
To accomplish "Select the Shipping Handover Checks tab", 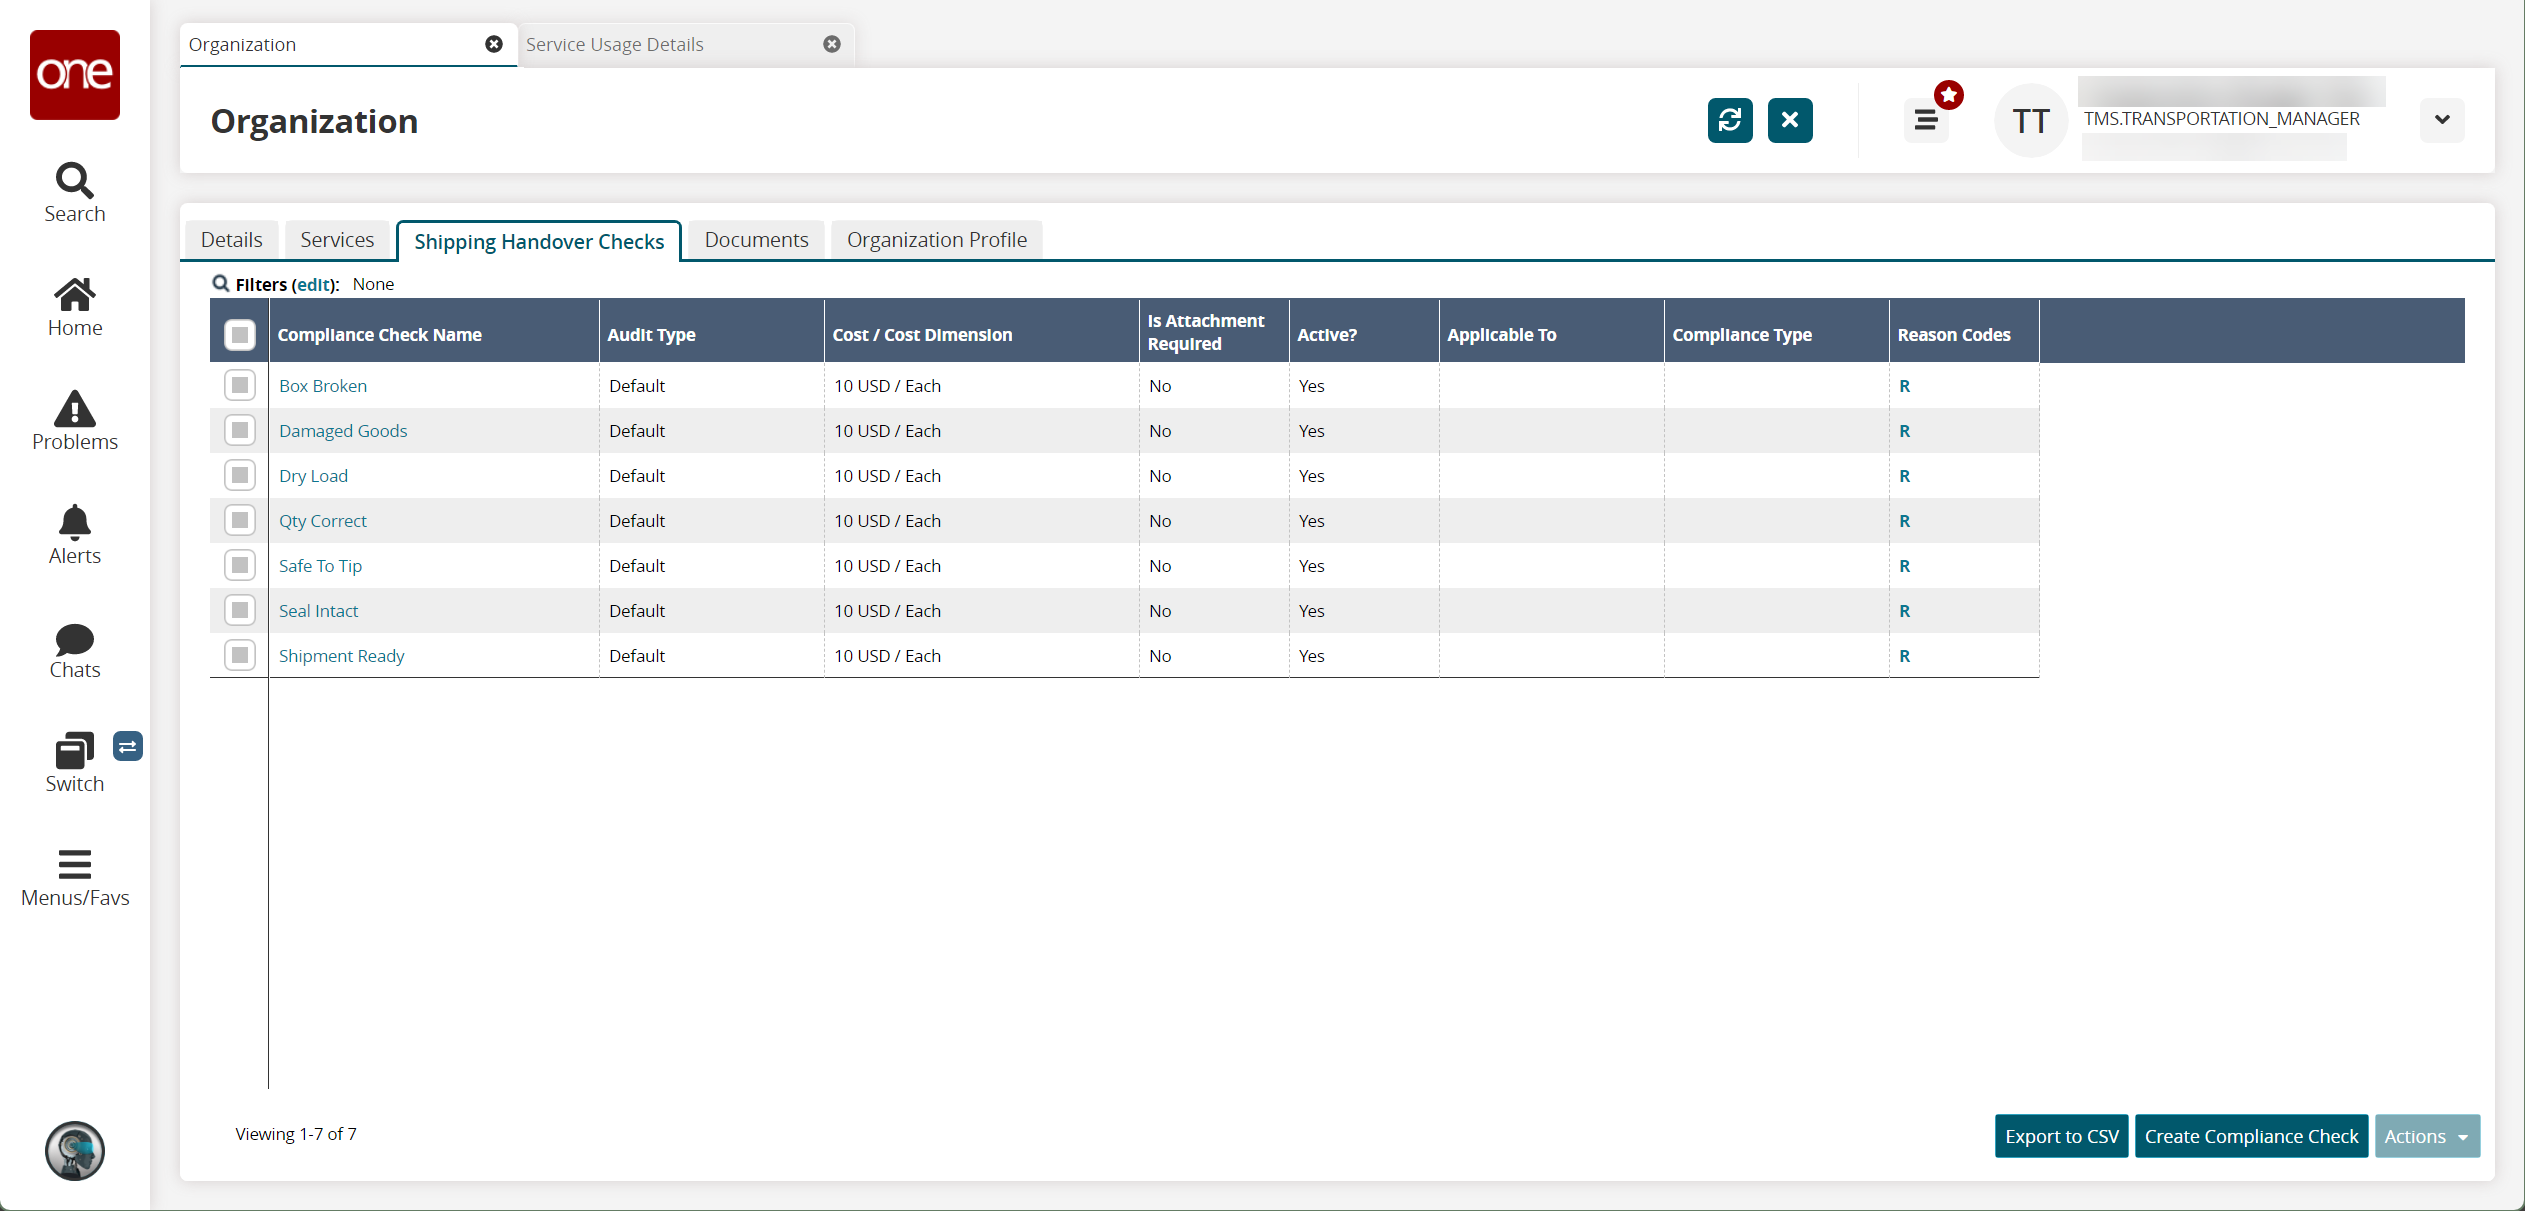I will pos(539,241).
